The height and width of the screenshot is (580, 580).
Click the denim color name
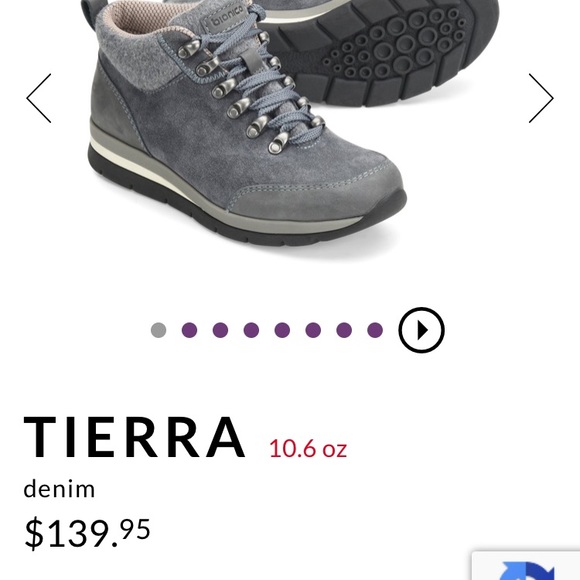[59, 489]
